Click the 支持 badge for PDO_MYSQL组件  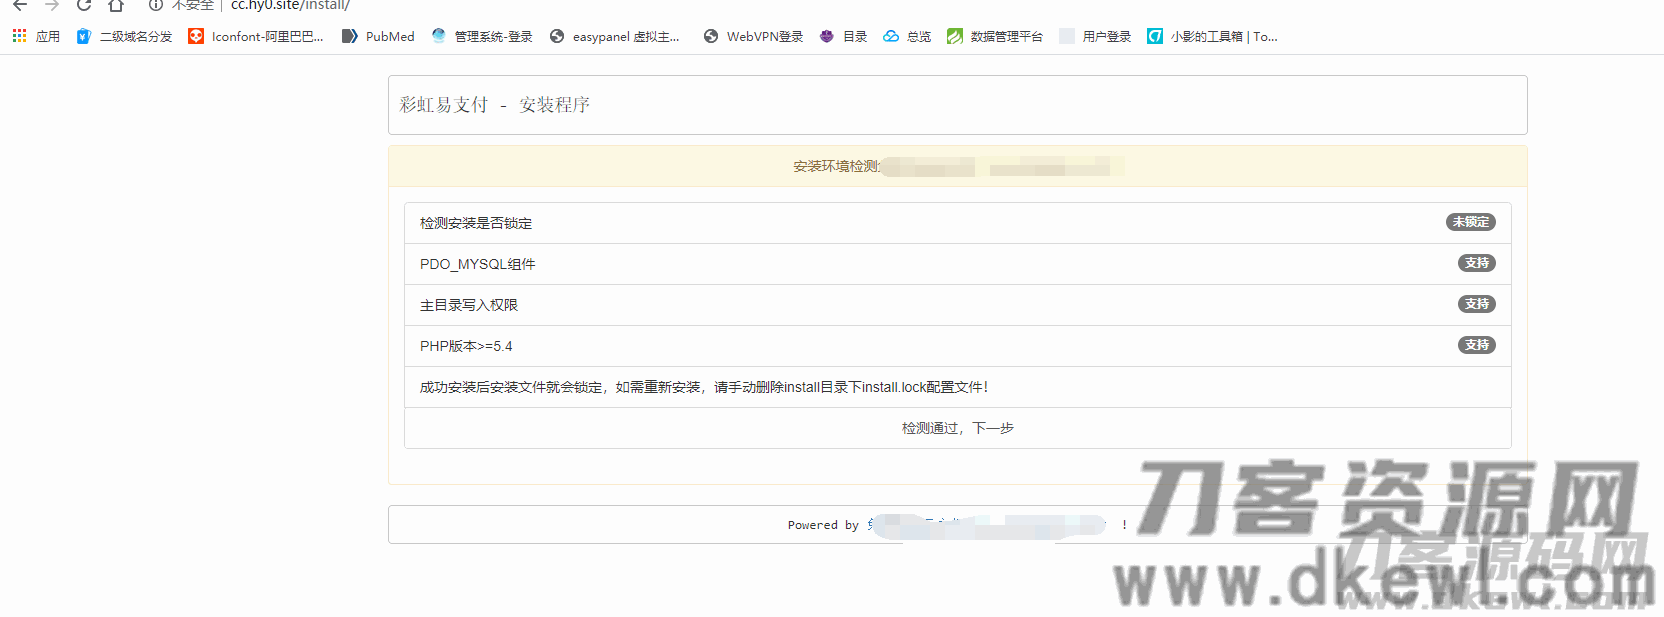click(x=1476, y=263)
